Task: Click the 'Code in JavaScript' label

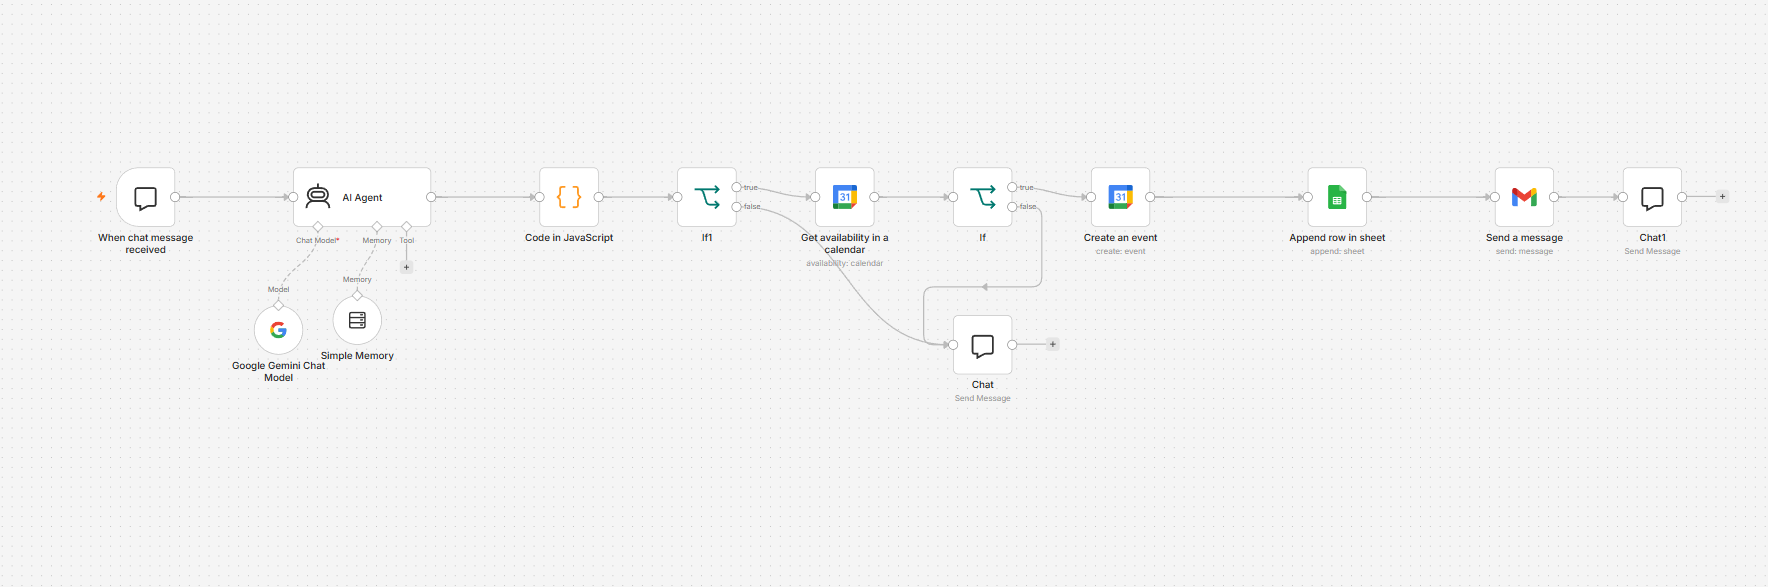Action: 569,238
